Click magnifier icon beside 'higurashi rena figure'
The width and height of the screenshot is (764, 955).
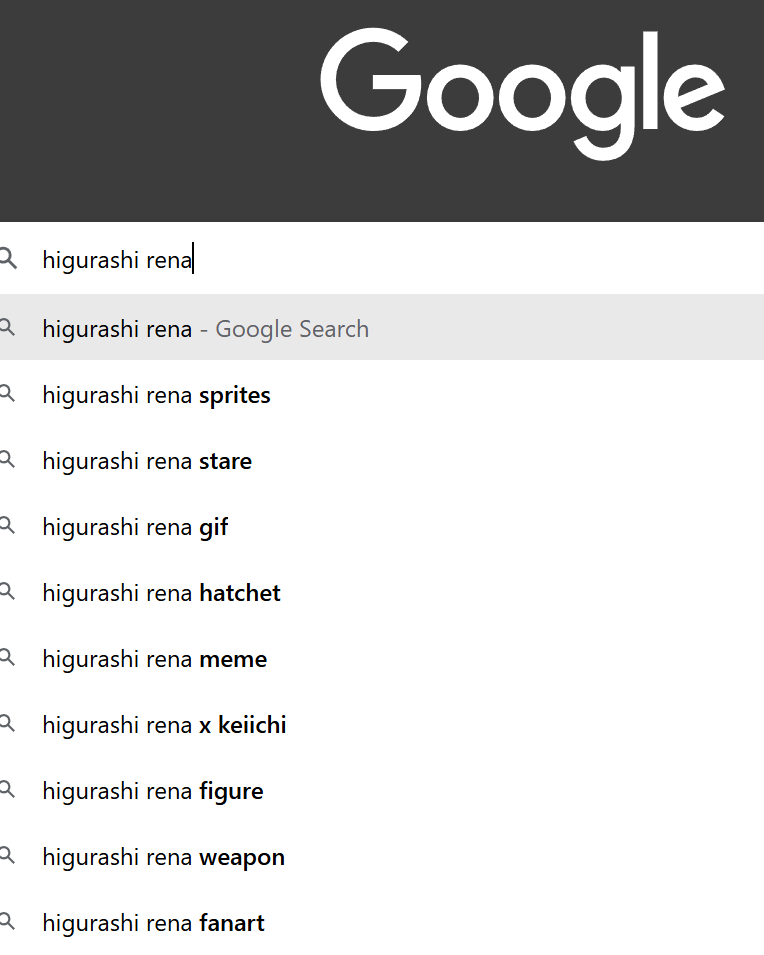[7, 789]
